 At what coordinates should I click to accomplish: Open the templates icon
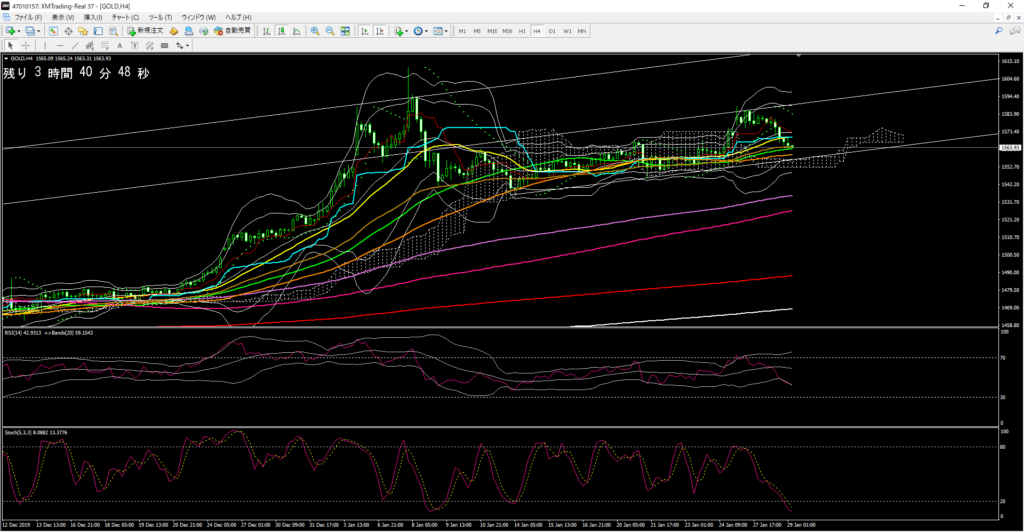(438, 31)
